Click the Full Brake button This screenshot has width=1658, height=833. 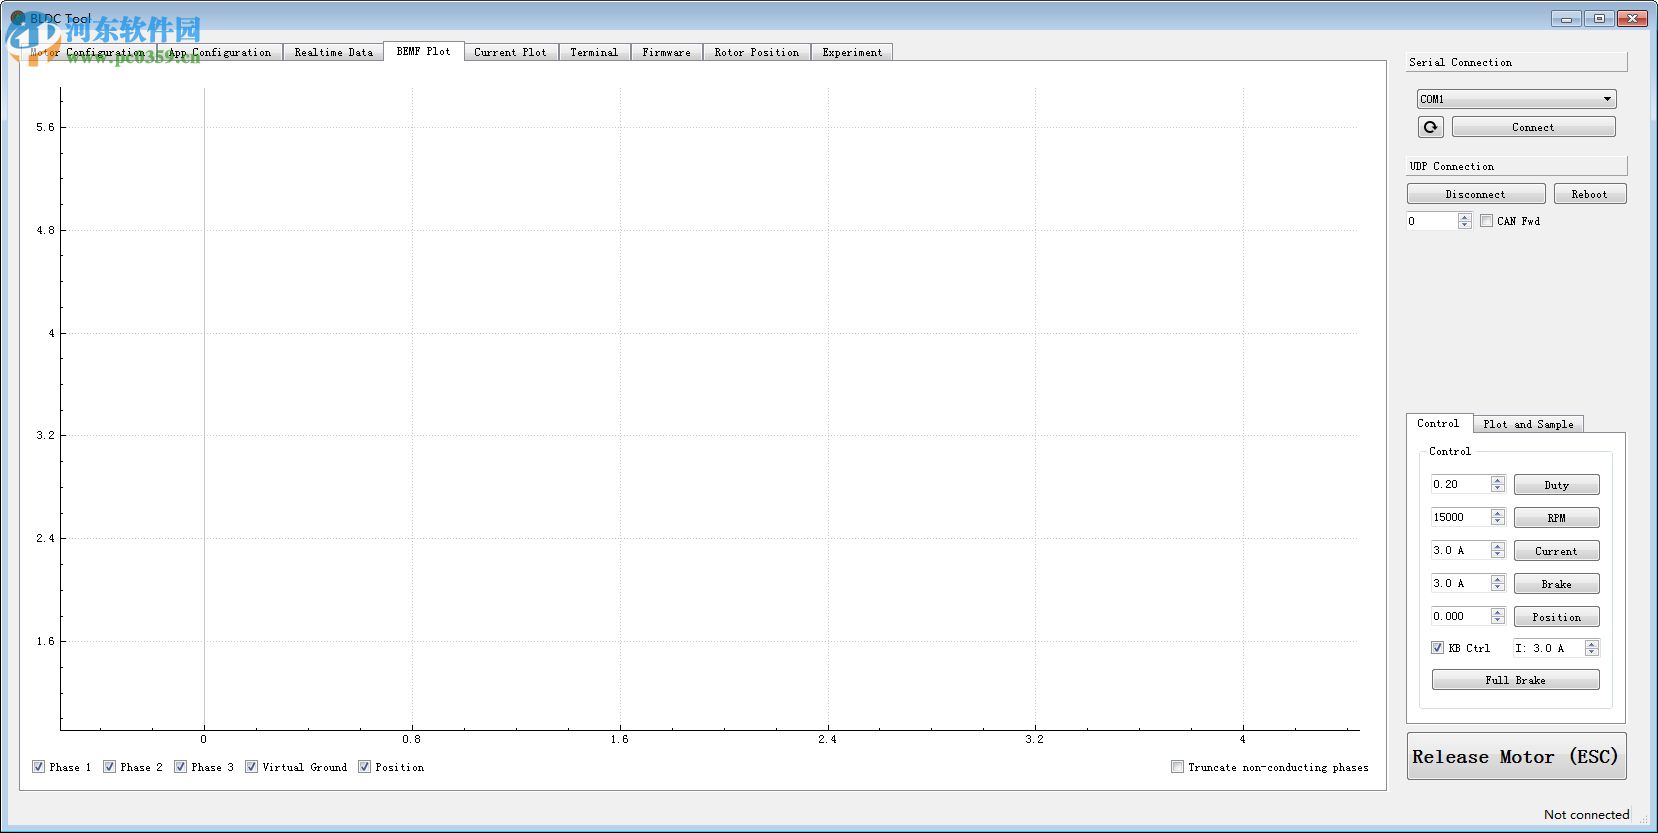[1516, 680]
